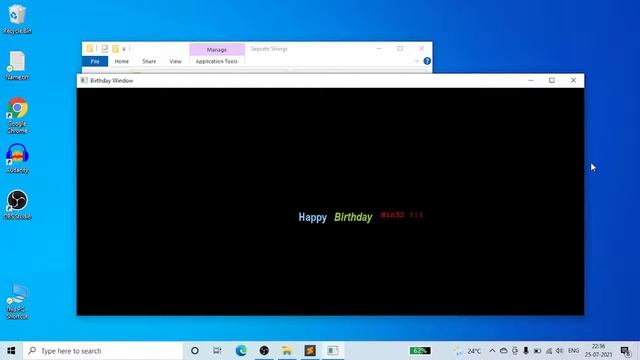
Task: Open Cortana circle icon on taskbar
Action: [x=195, y=351]
